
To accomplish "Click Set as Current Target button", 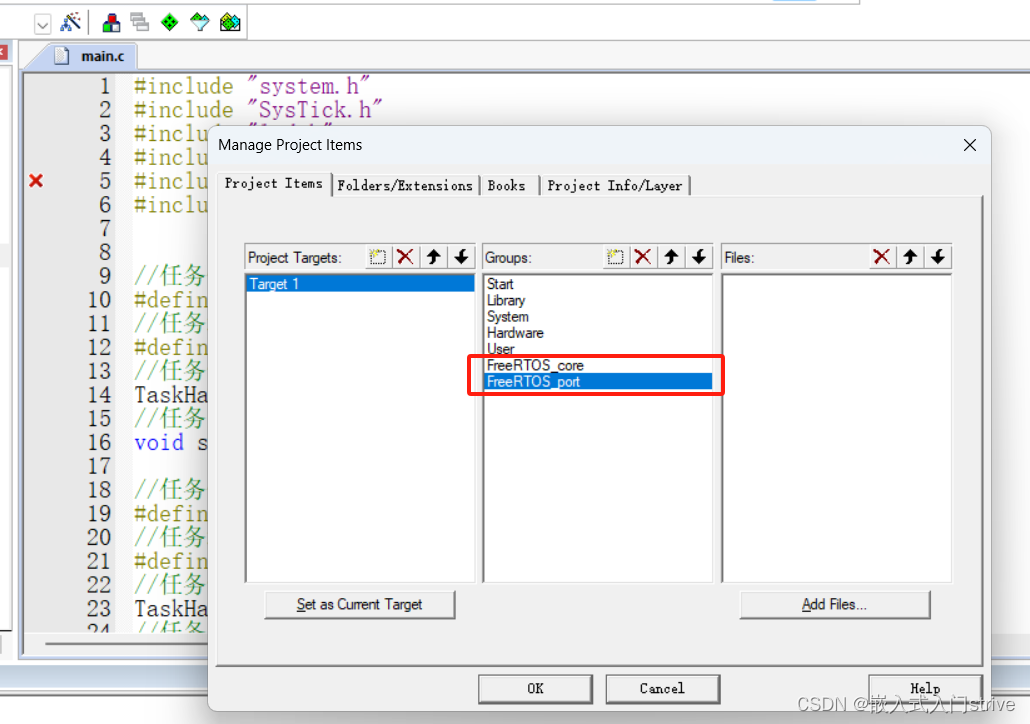I will 359,604.
